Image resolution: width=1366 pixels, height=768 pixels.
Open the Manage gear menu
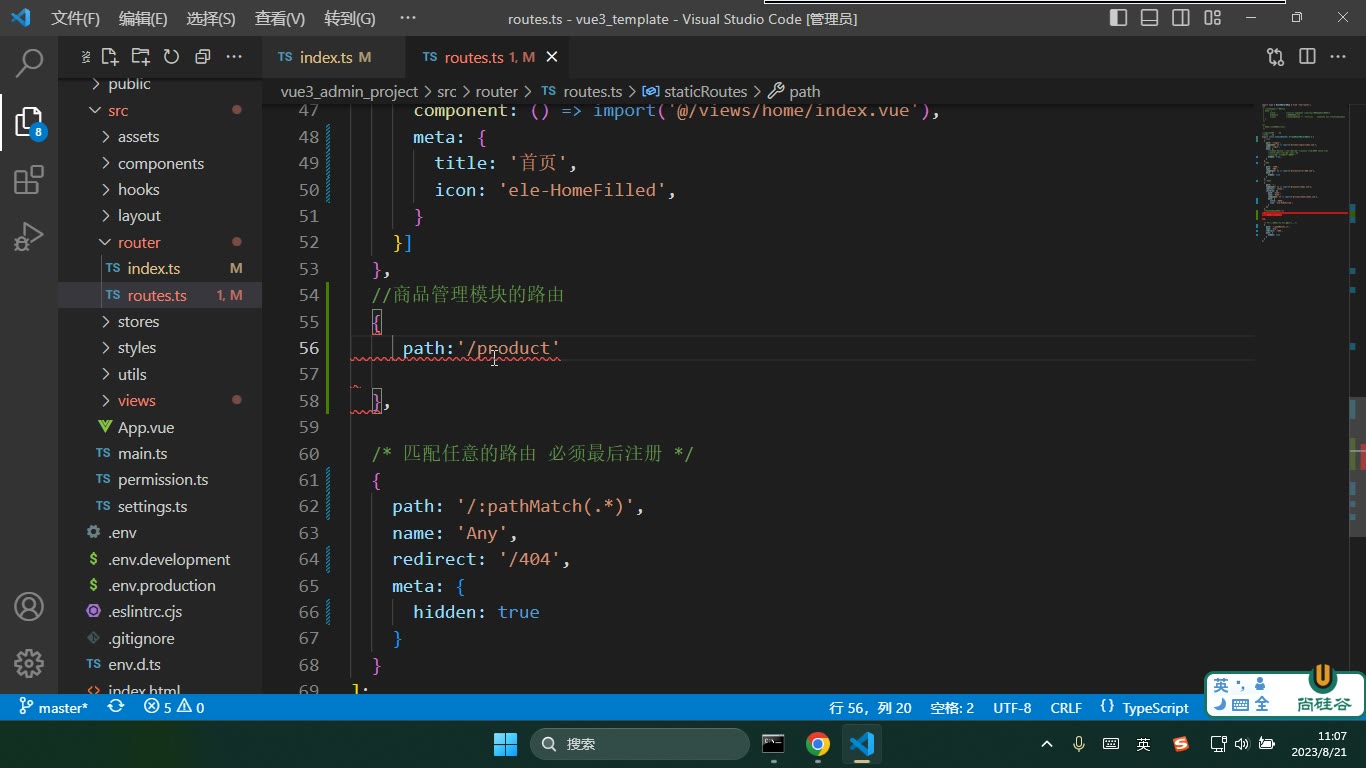[29, 662]
